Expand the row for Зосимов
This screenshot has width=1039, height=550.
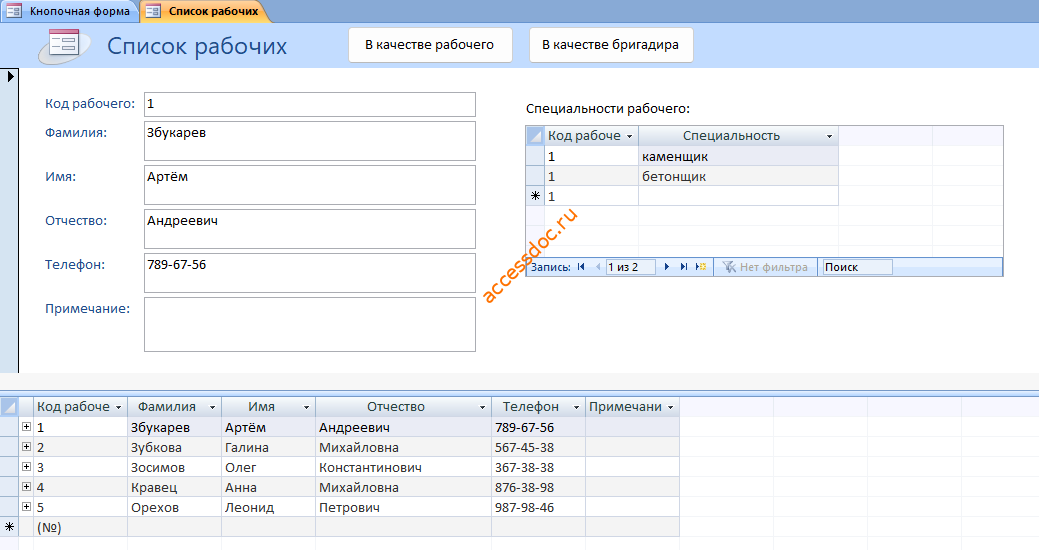[x=27, y=467]
